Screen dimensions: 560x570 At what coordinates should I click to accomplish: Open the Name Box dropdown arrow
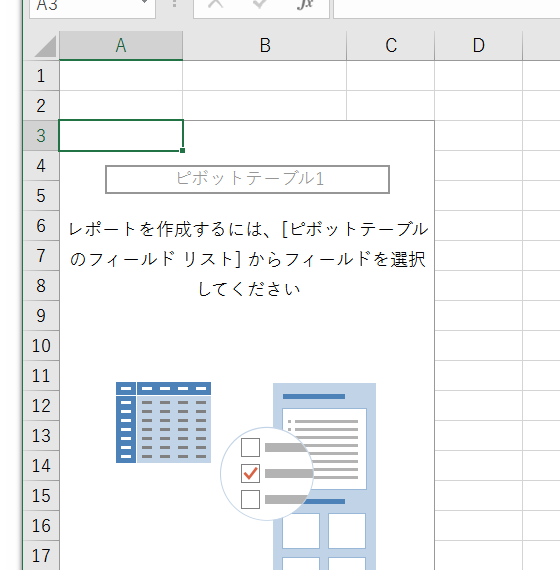pyautogui.click(x=144, y=2)
